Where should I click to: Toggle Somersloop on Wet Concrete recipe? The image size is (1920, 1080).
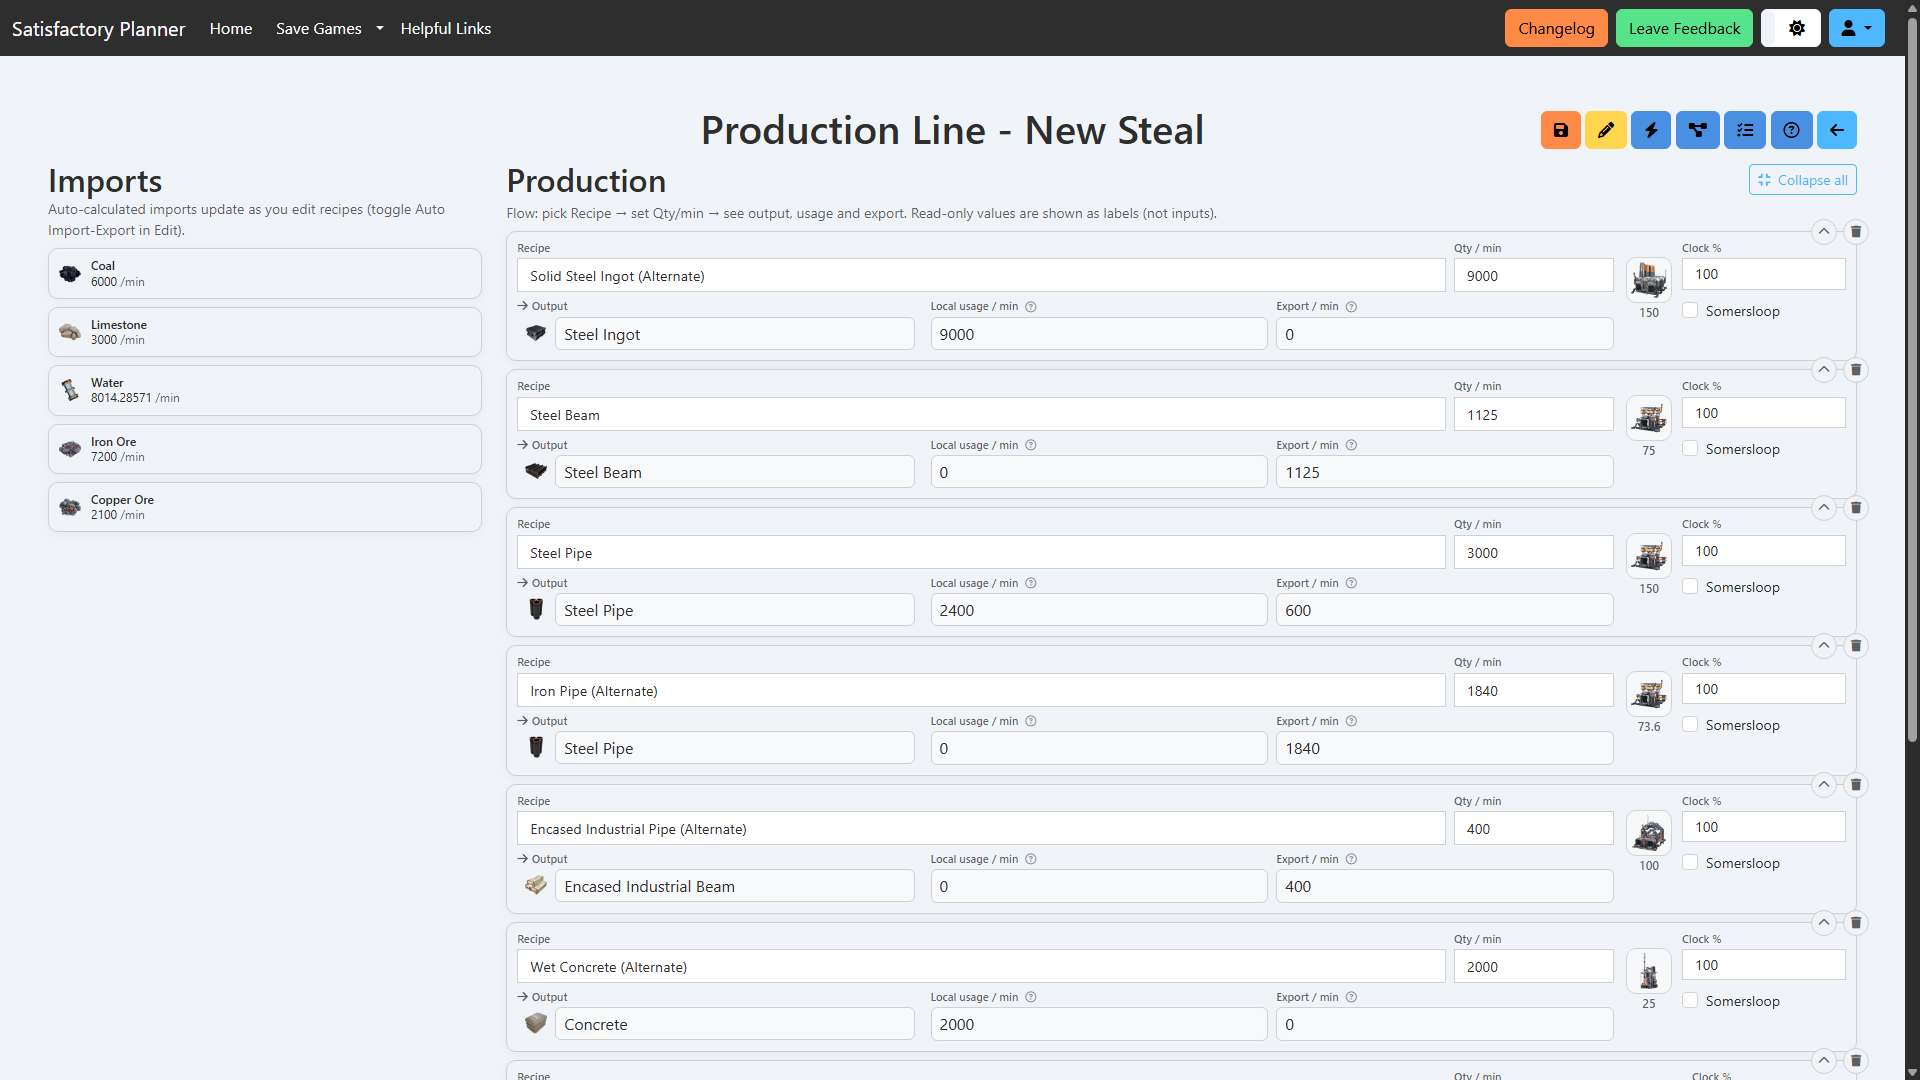pyautogui.click(x=1690, y=1000)
